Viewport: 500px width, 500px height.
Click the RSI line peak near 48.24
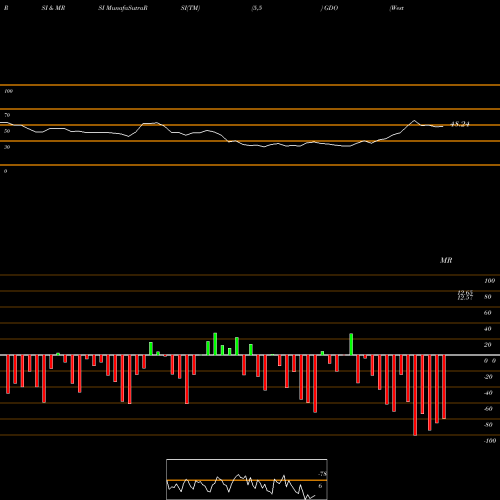(414, 120)
